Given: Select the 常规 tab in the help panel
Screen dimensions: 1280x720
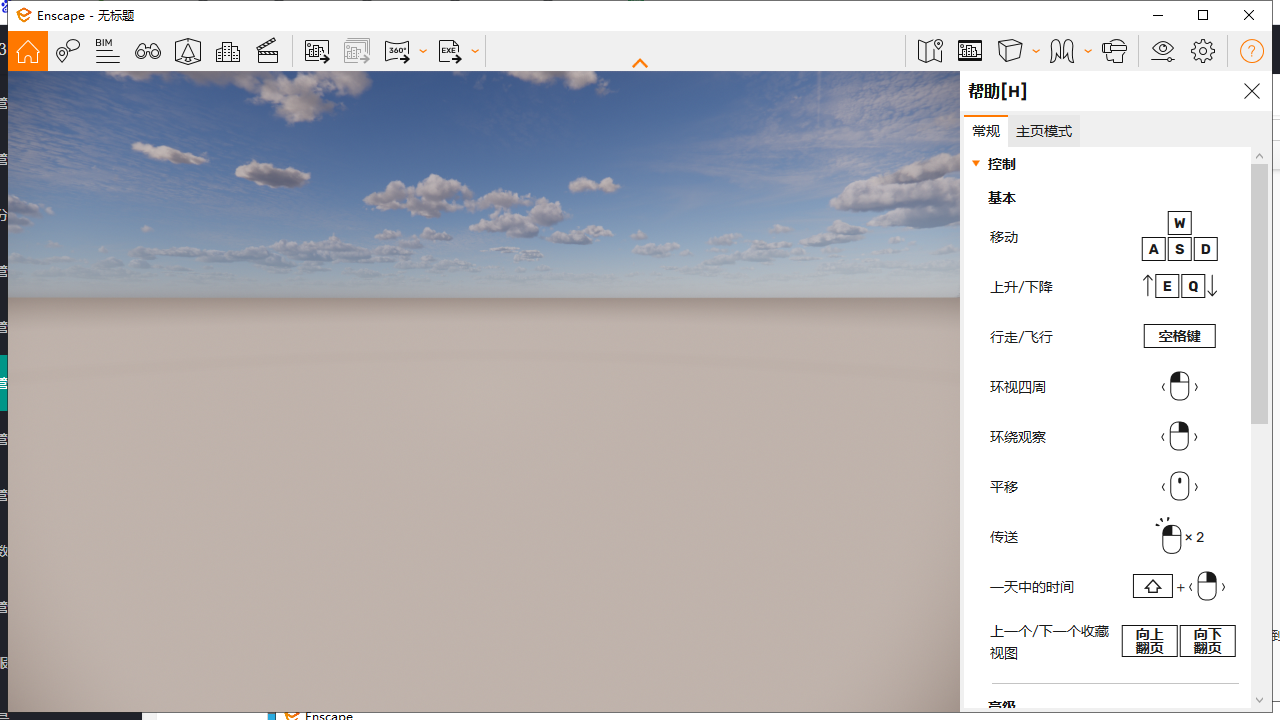Looking at the screenshot, I should [985, 130].
